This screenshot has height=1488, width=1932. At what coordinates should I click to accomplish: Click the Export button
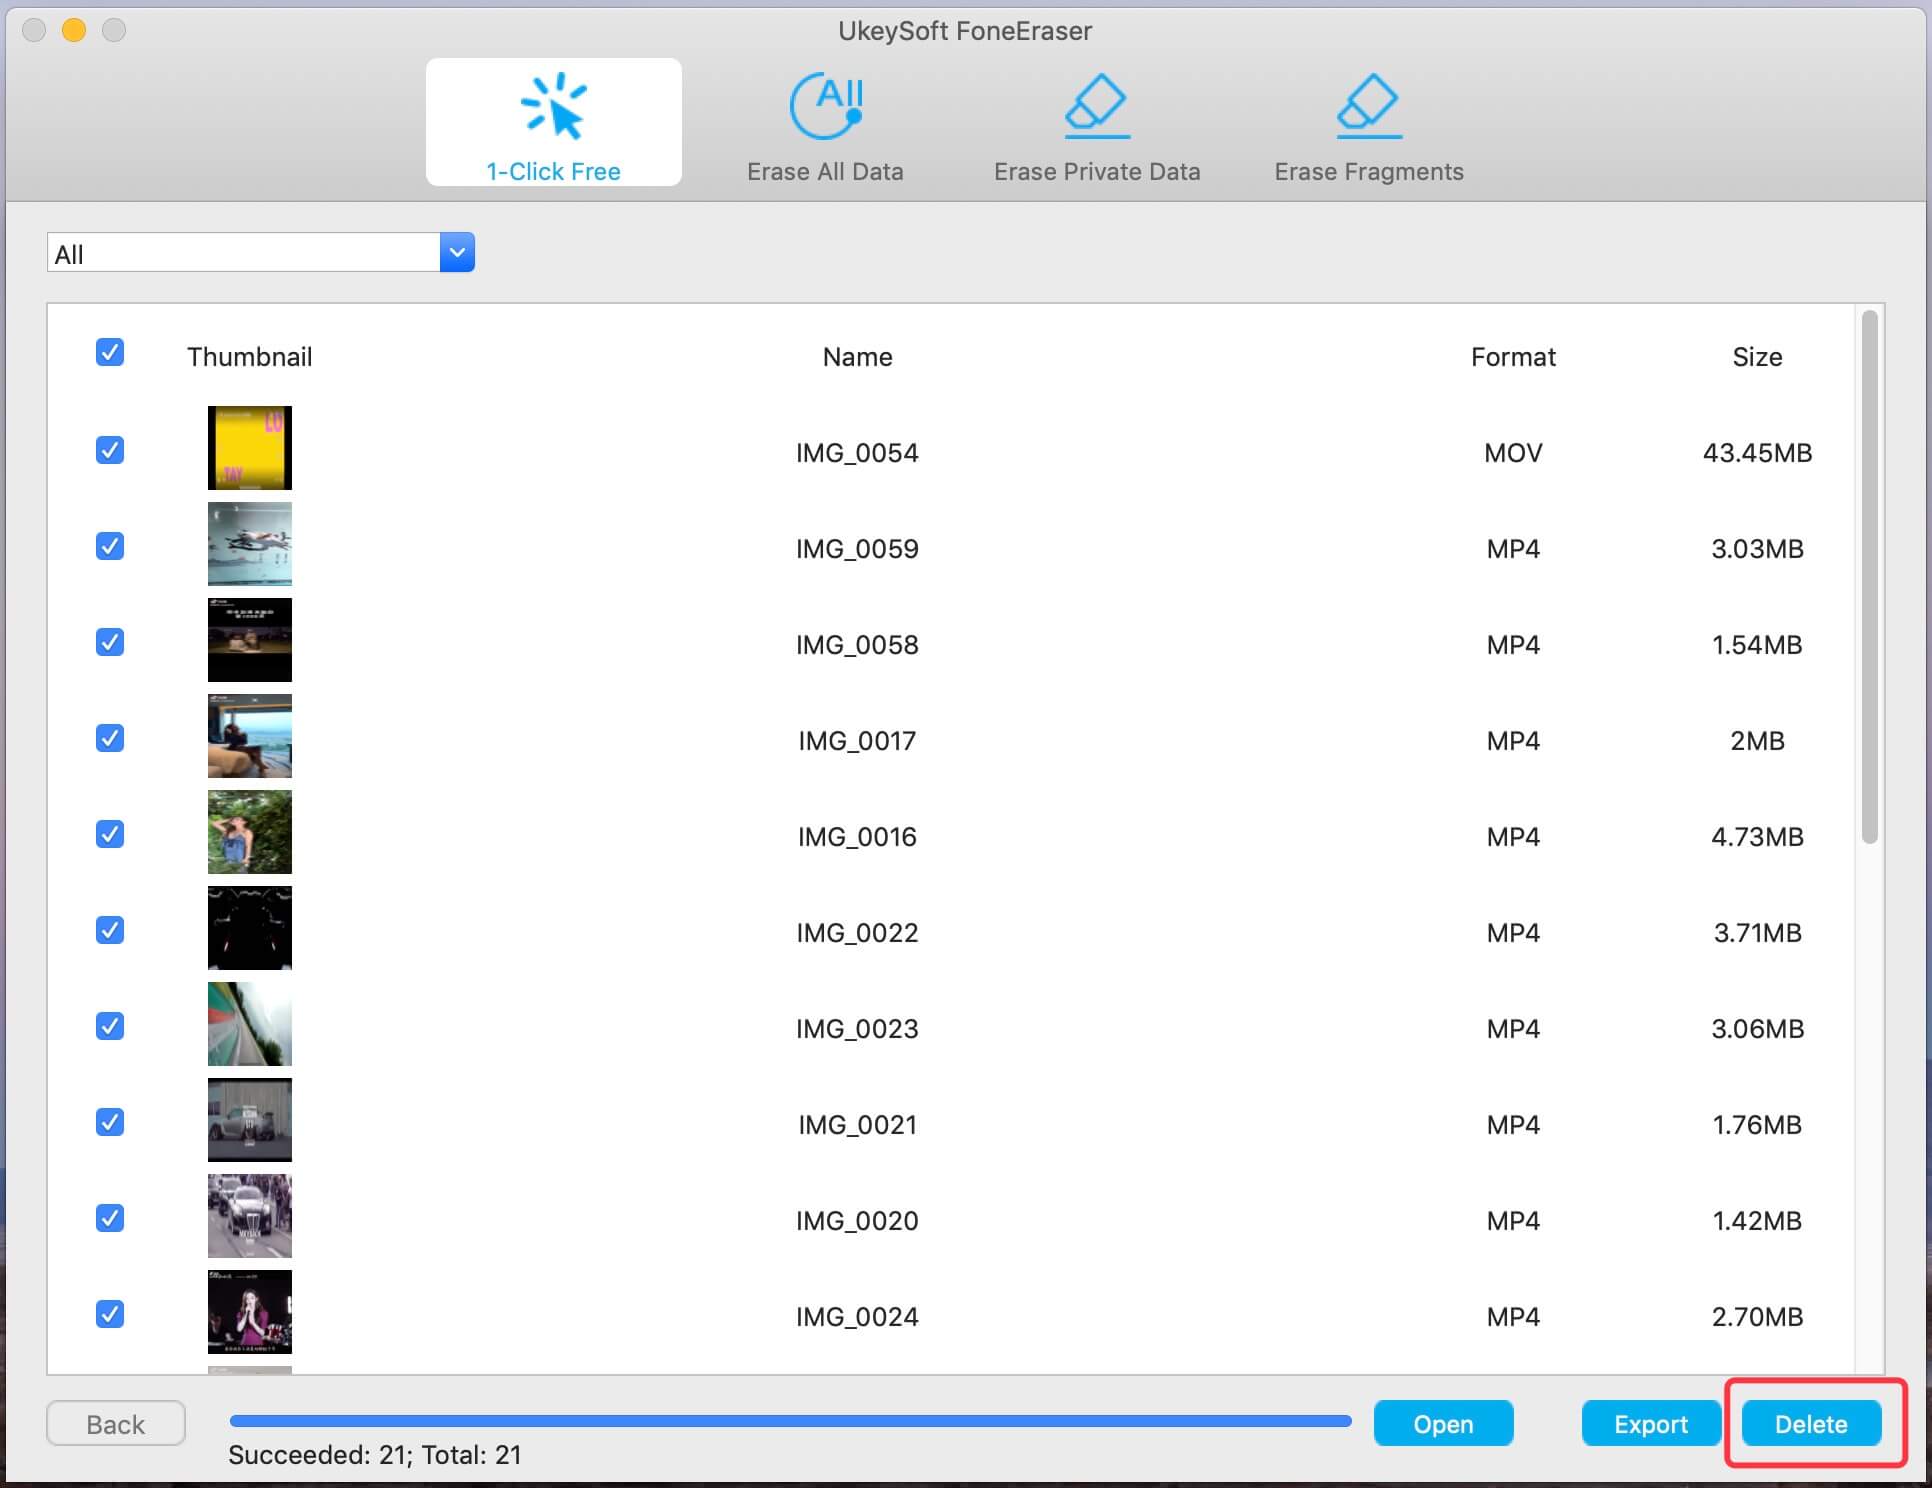[x=1650, y=1424]
